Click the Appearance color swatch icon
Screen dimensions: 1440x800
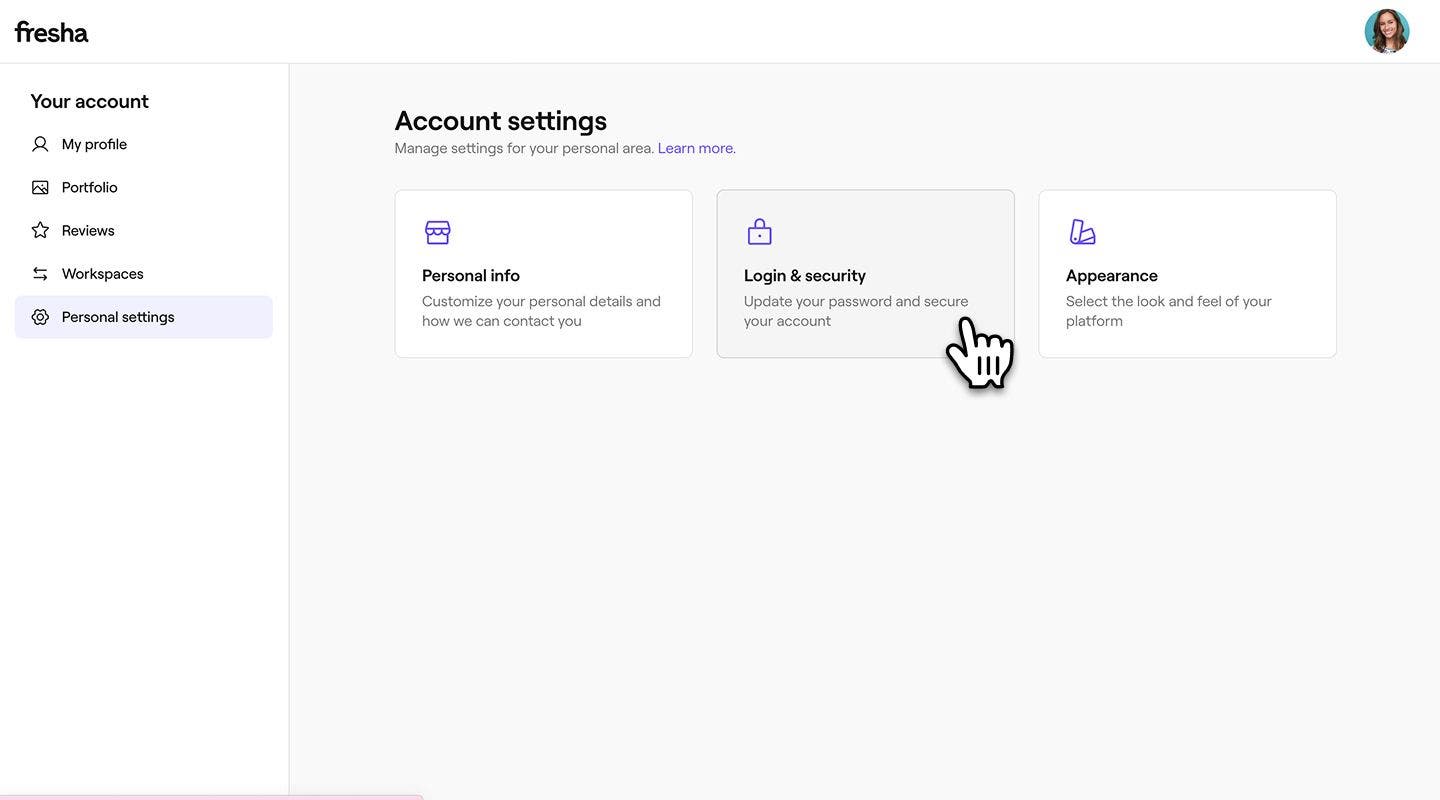click(1082, 232)
